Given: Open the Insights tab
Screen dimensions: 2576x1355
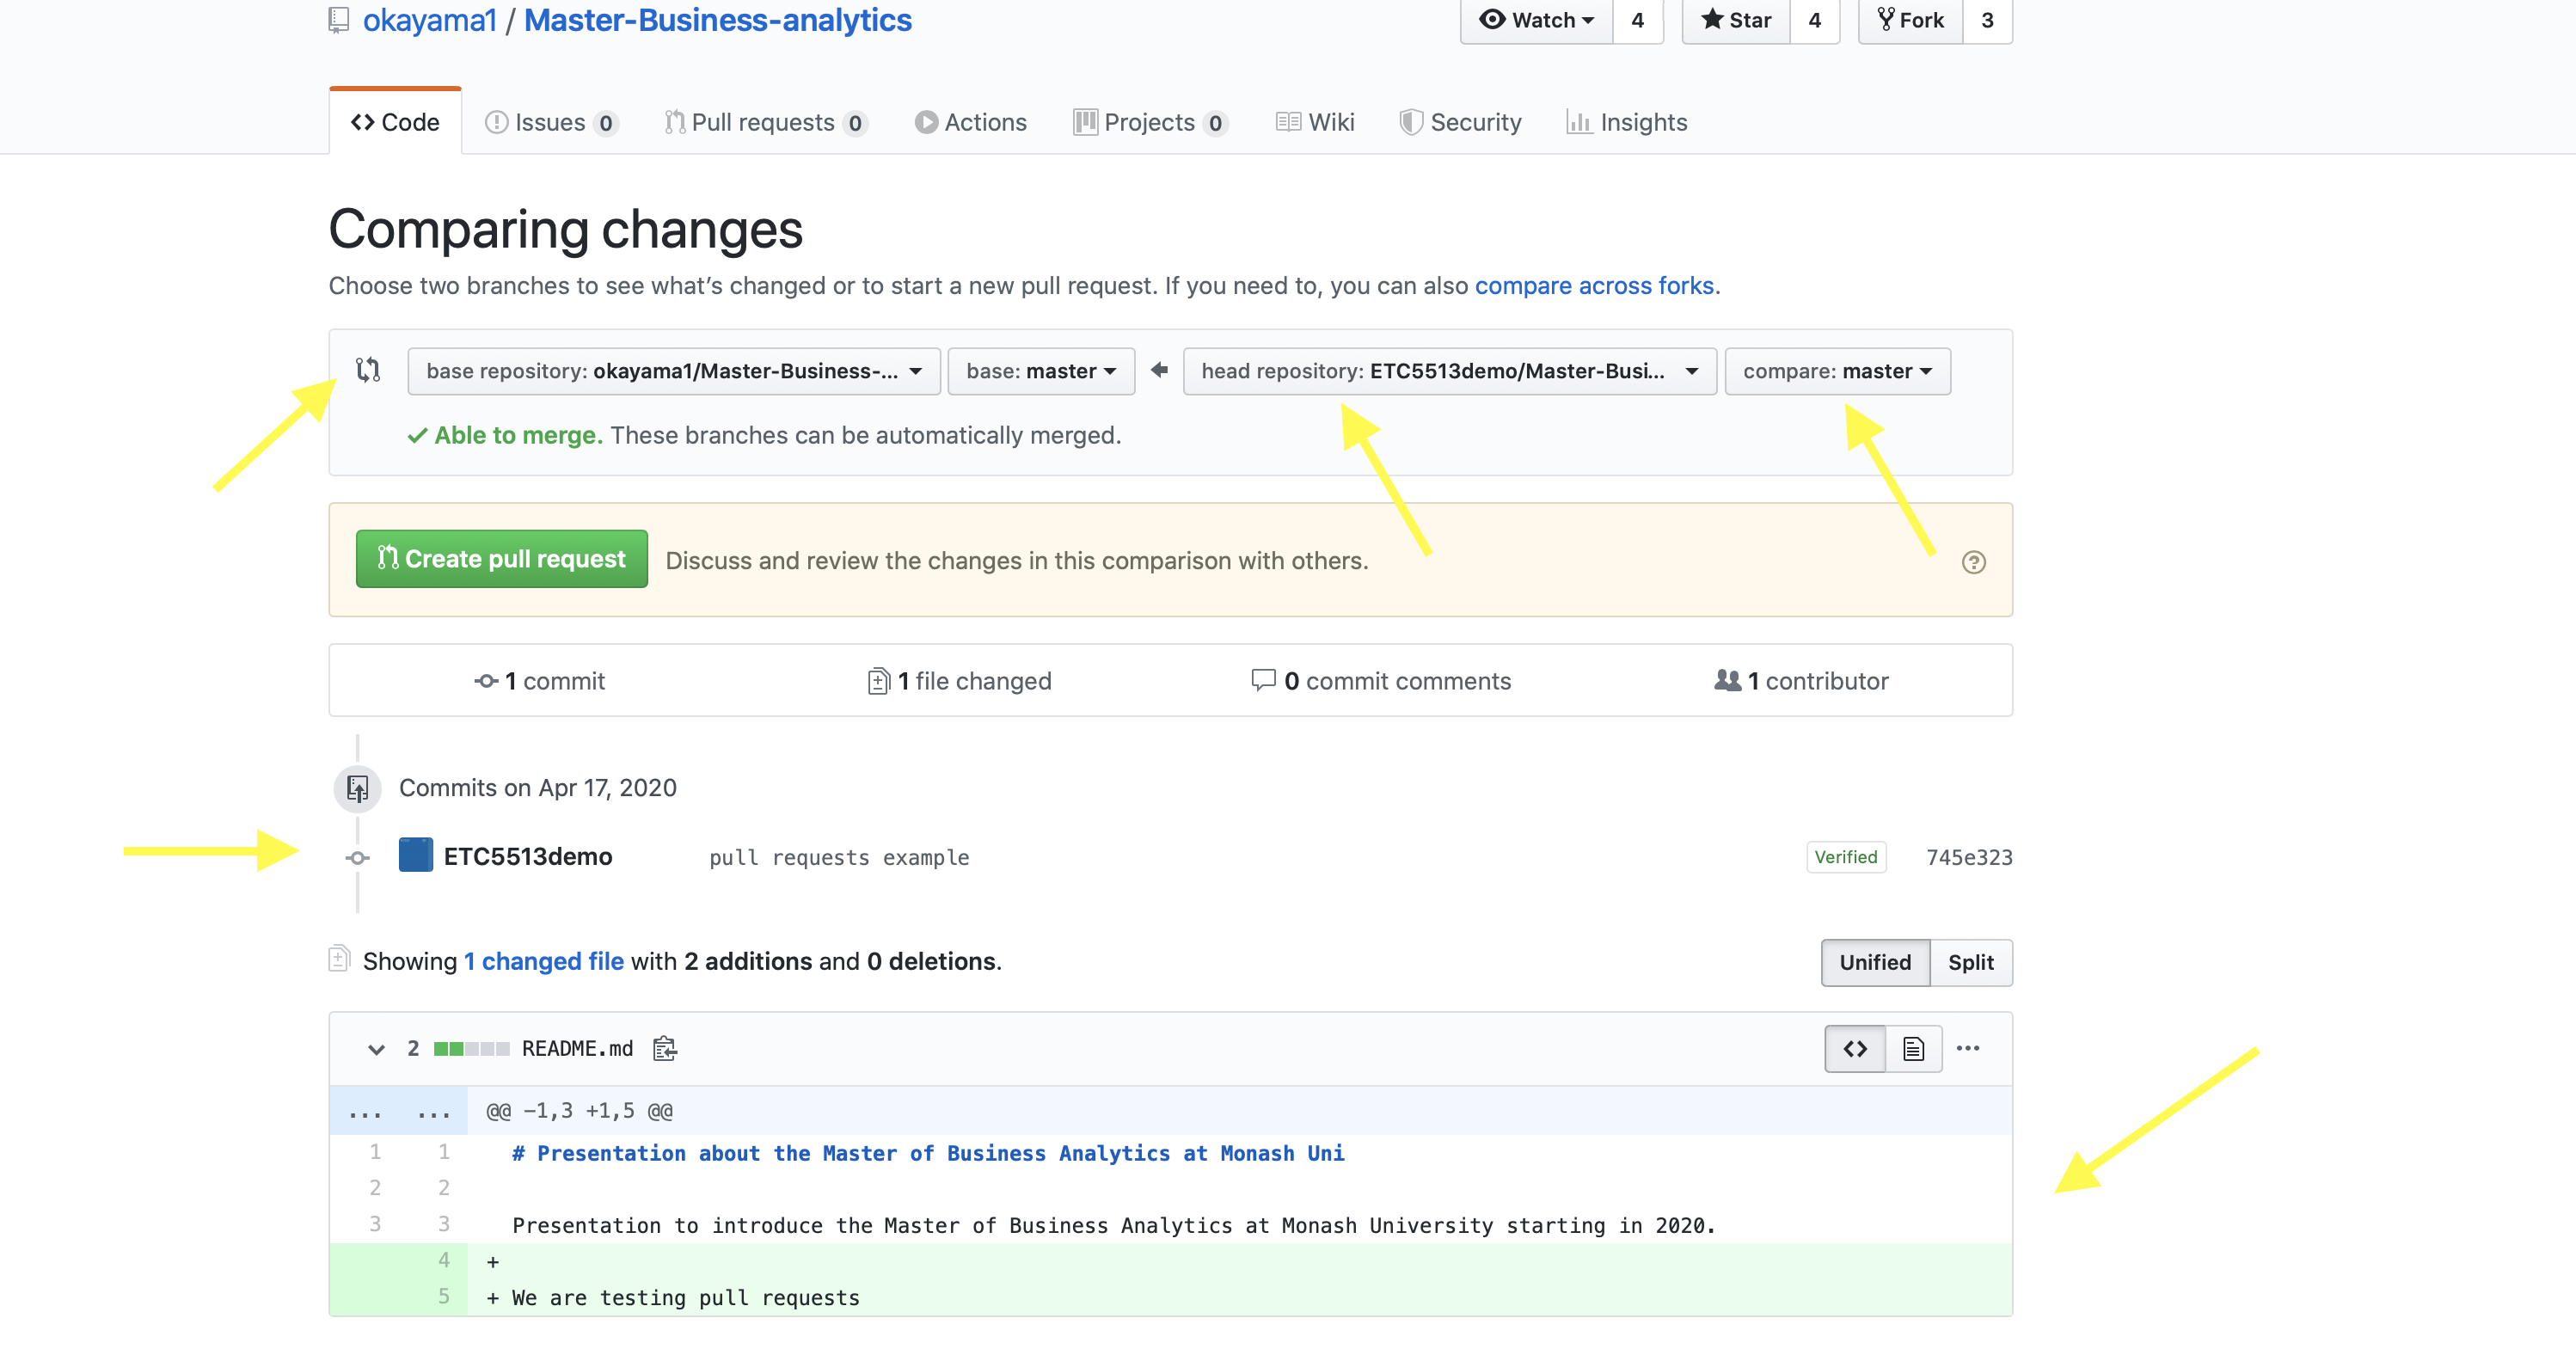Looking at the screenshot, I should 1627,122.
